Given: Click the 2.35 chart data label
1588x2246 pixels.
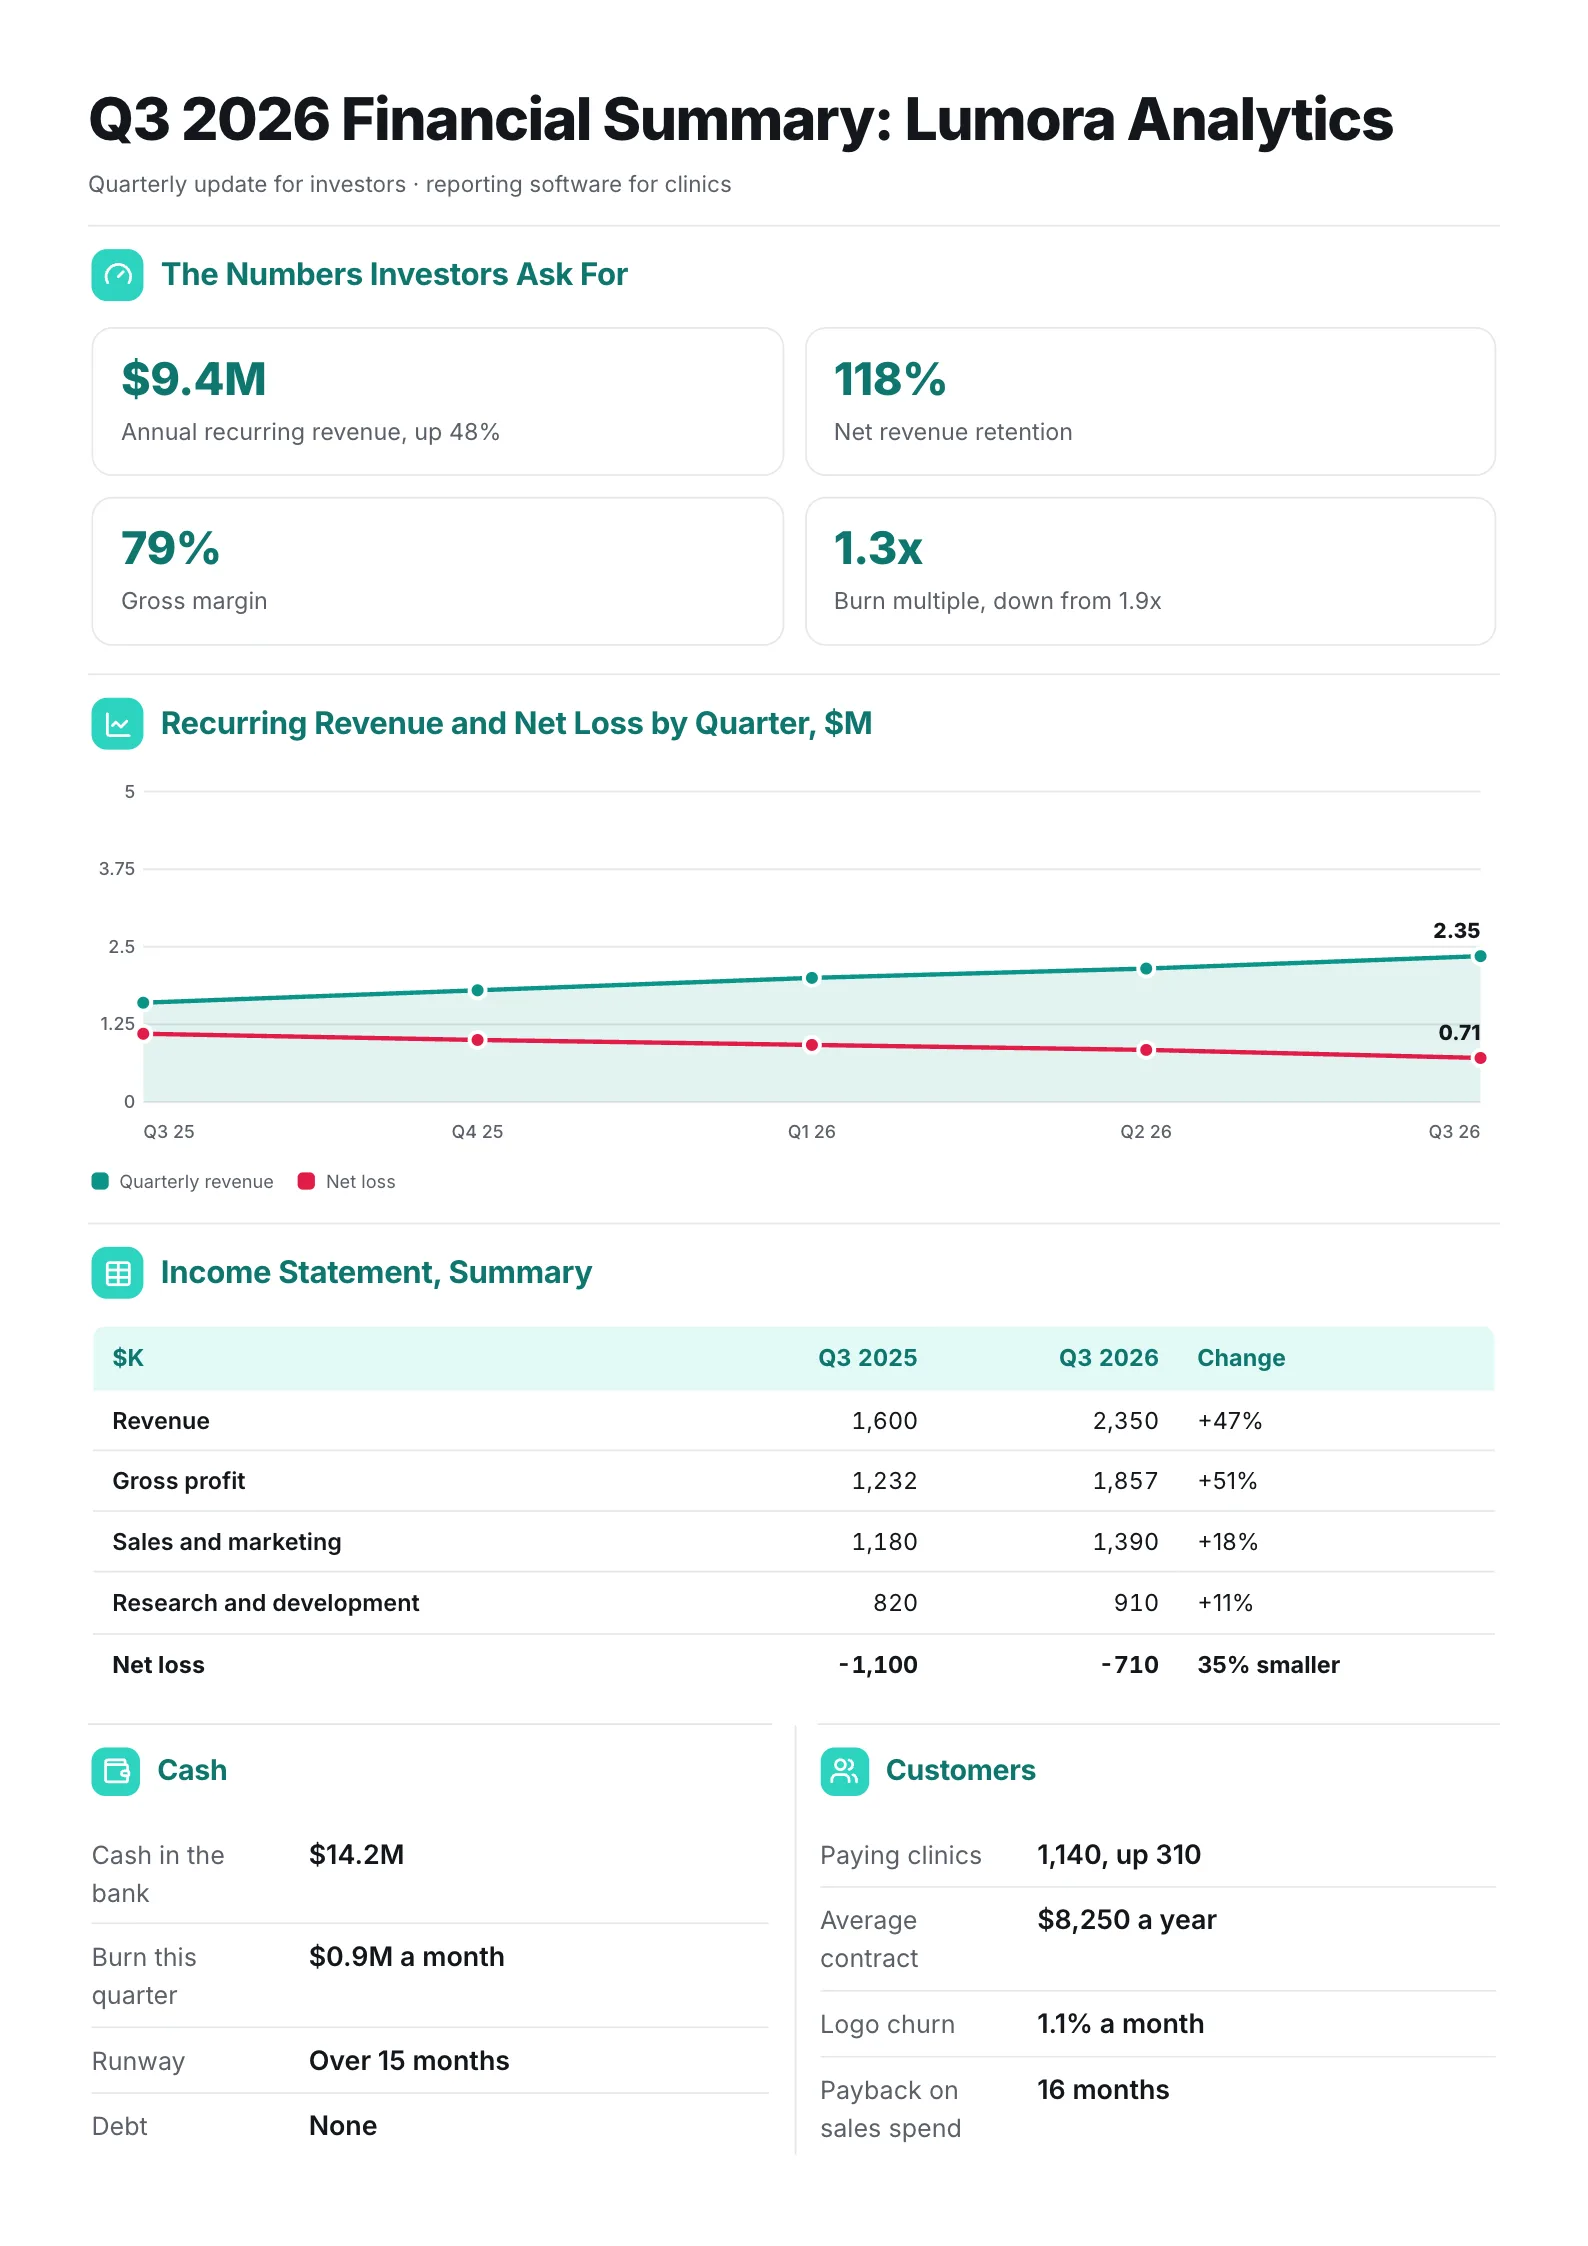Looking at the screenshot, I should point(1456,931).
